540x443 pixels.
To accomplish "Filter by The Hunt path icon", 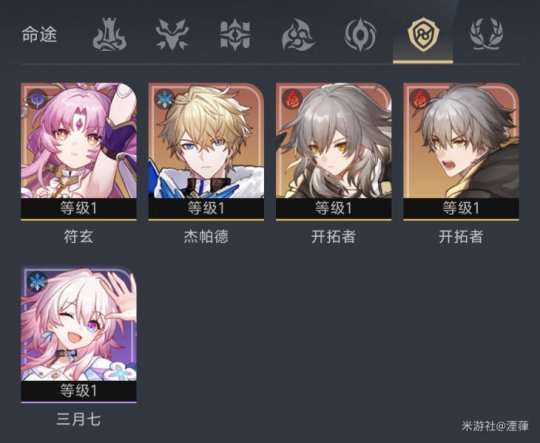I will 172,34.
